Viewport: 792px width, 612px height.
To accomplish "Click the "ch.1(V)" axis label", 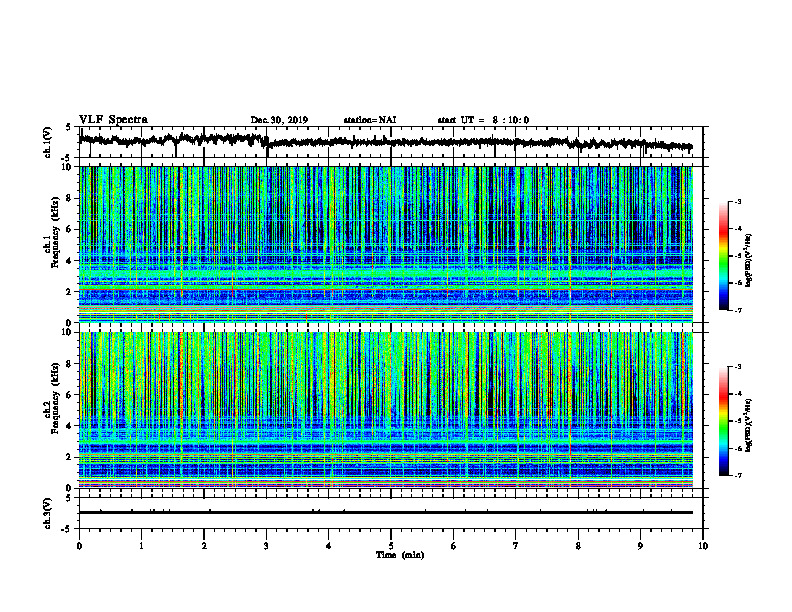I will (48, 142).
